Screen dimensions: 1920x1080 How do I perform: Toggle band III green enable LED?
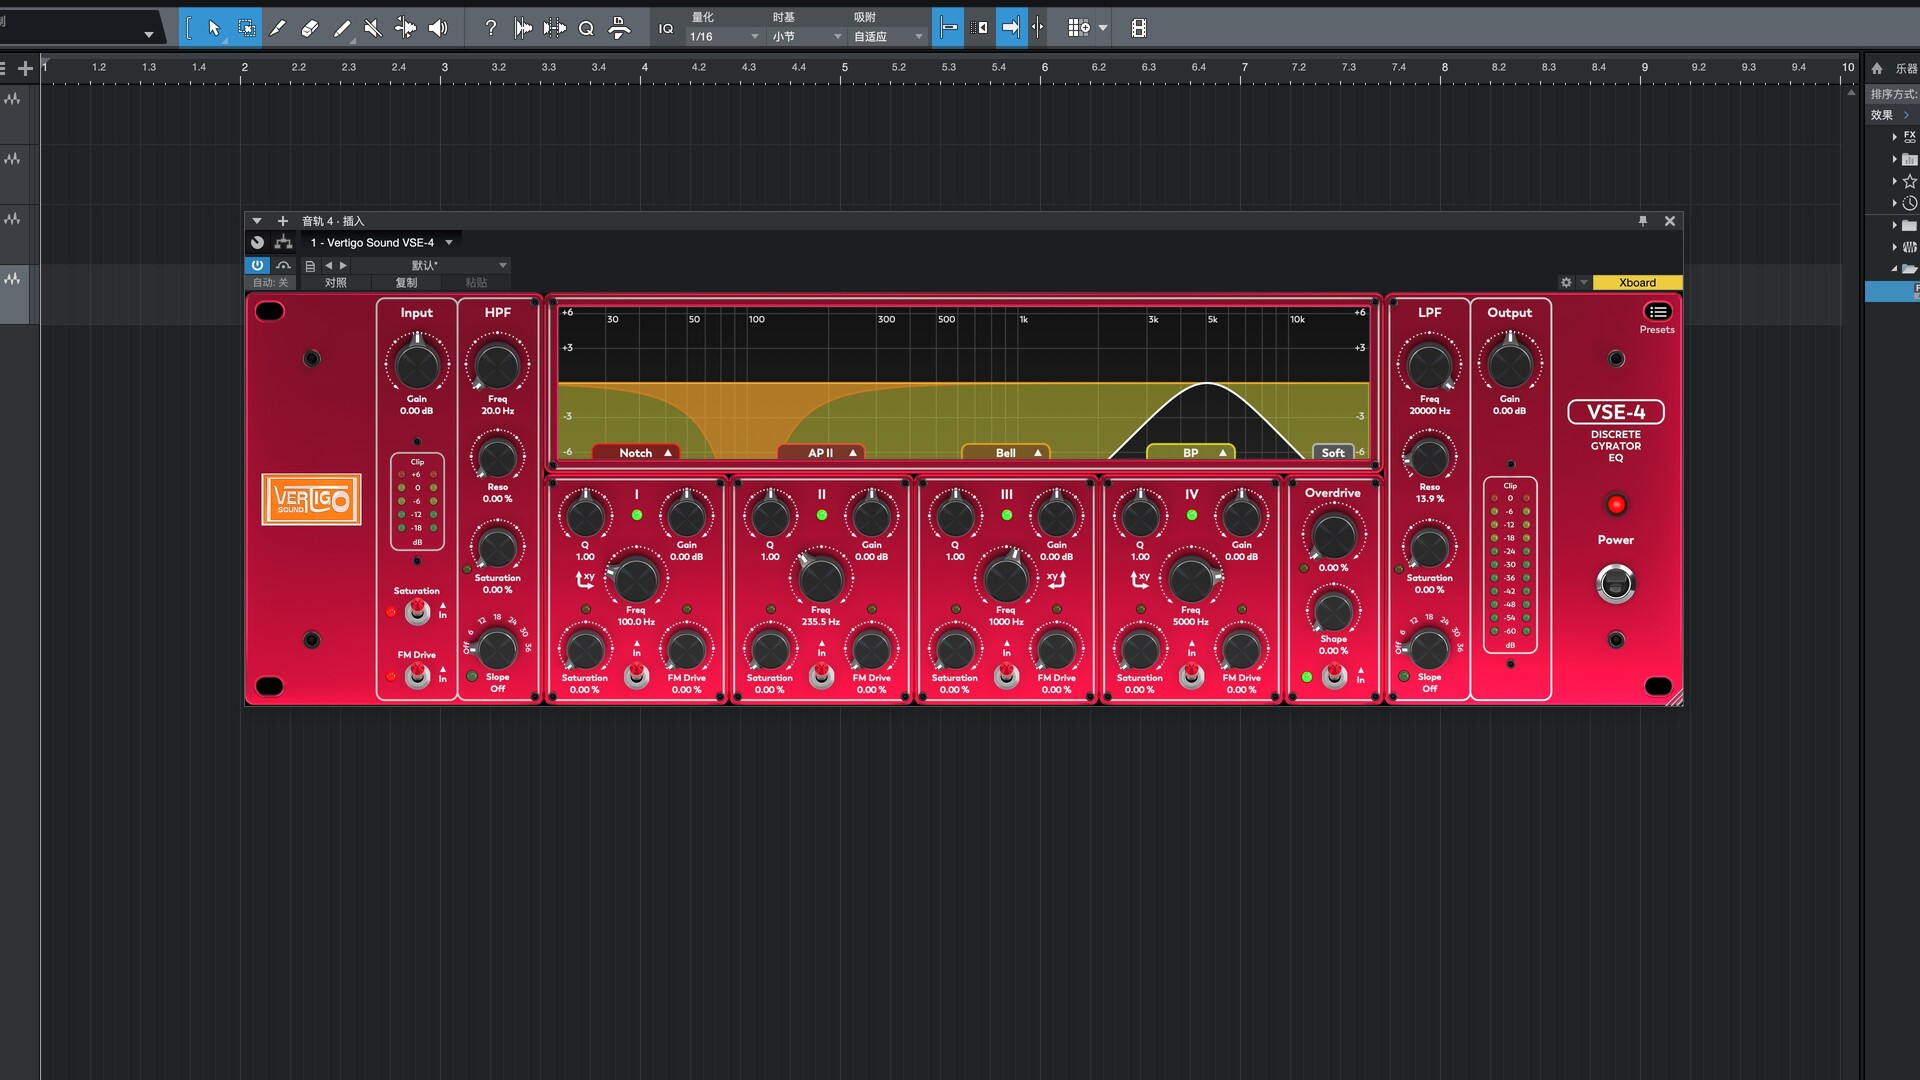click(1007, 515)
